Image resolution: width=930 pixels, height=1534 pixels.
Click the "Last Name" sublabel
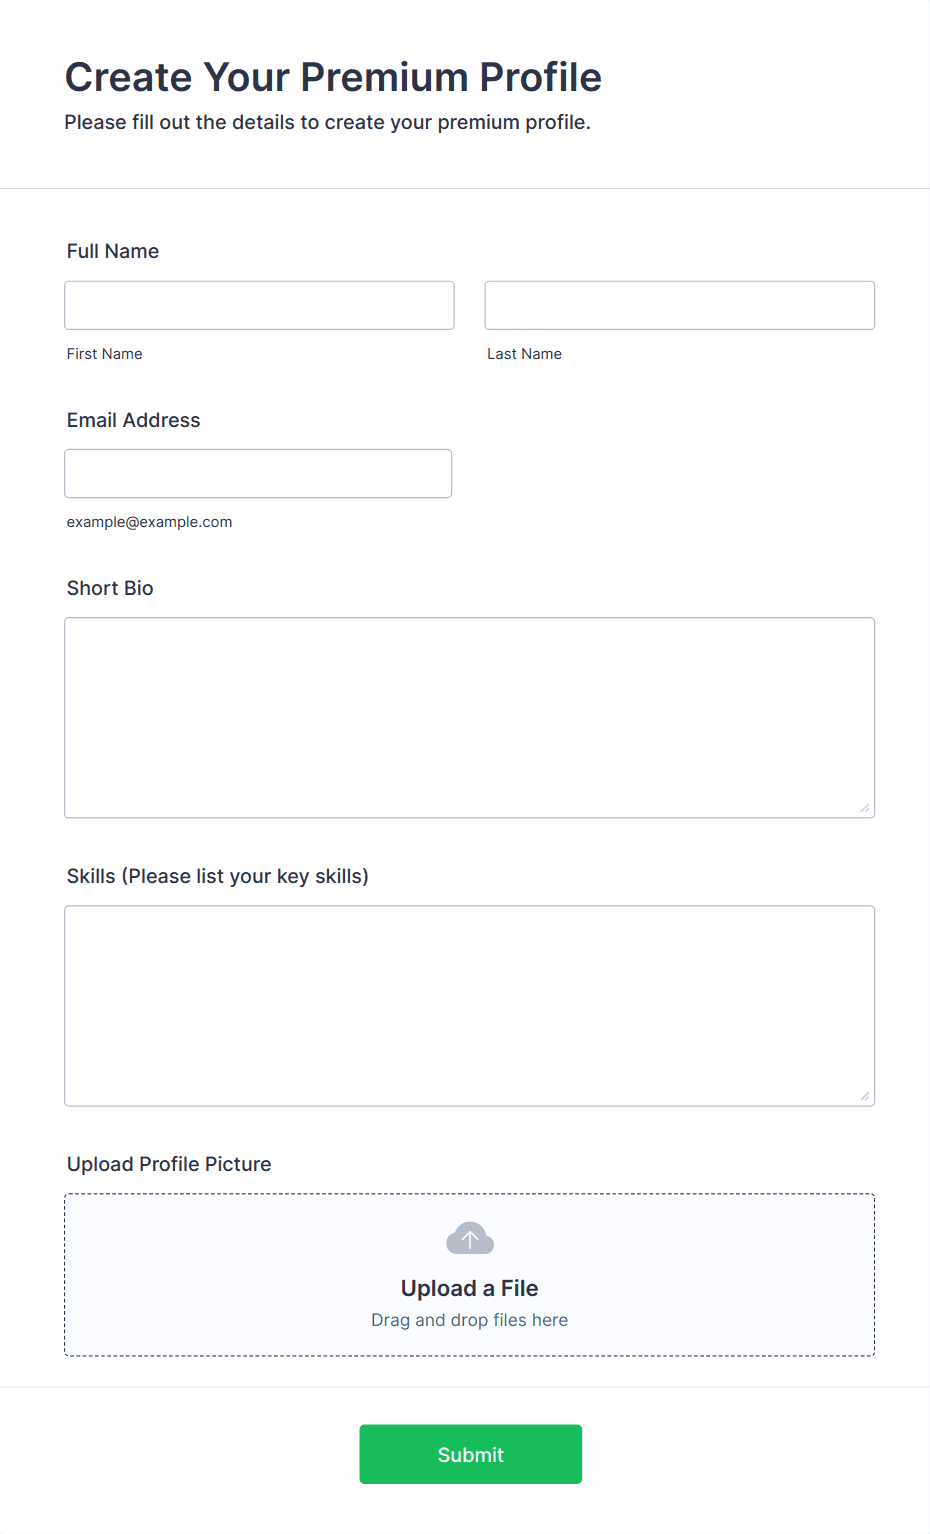click(524, 354)
